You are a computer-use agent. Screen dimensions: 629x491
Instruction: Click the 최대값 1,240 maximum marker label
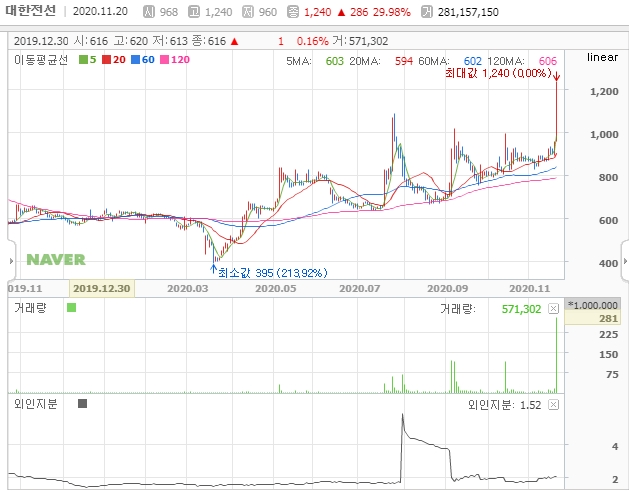point(497,73)
